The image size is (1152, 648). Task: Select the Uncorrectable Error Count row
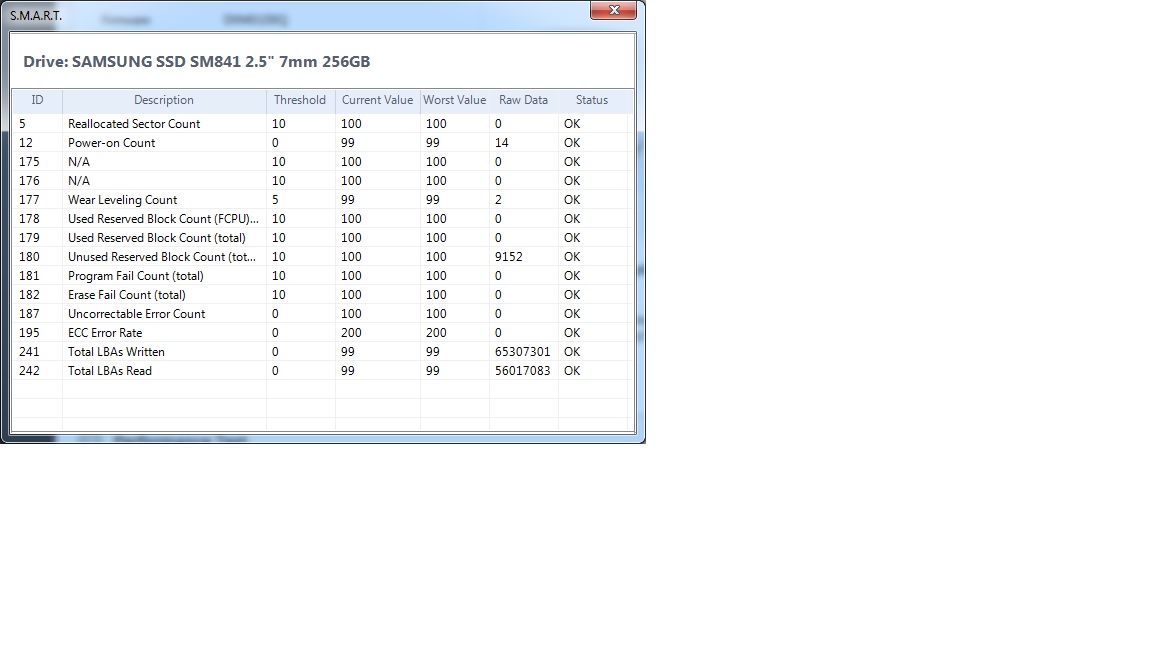[x=321, y=314]
